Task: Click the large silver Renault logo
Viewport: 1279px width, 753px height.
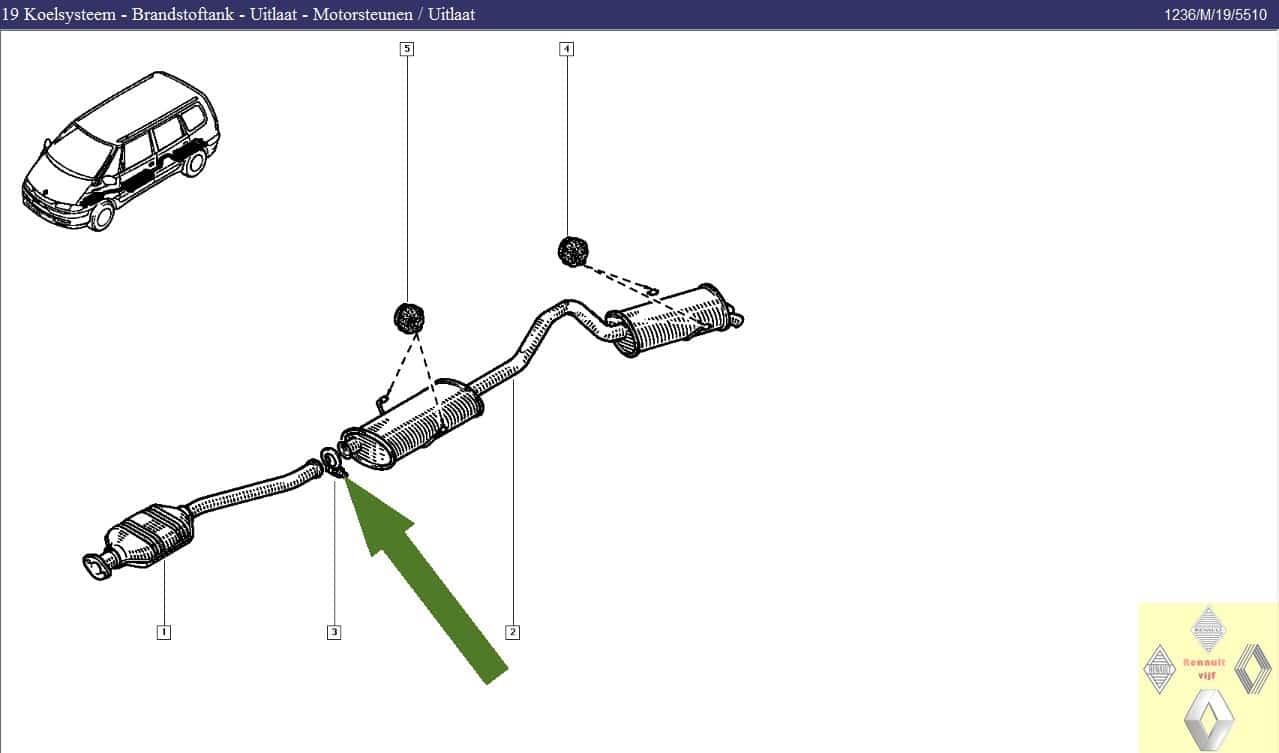Action: click(x=1209, y=719)
